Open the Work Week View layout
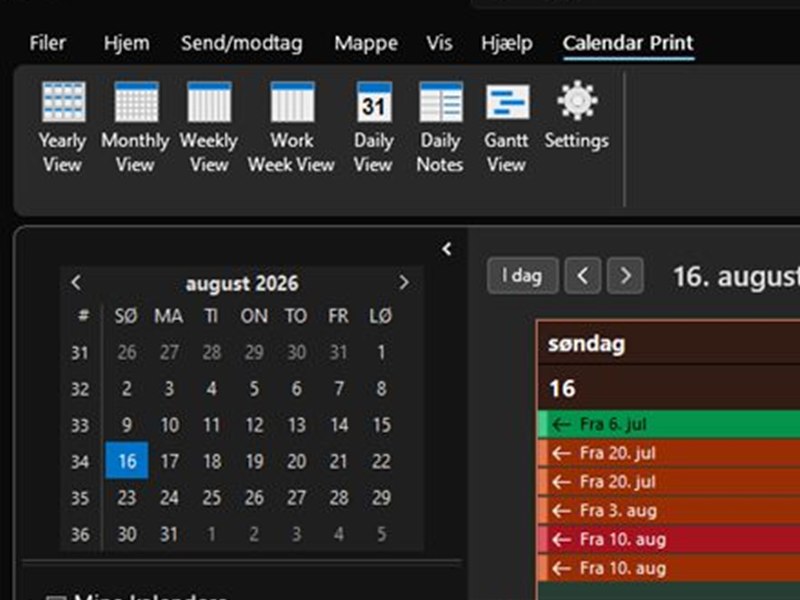Image resolution: width=800 pixels, height=600 pixels. pyautogui.click(x=291, y=128)
